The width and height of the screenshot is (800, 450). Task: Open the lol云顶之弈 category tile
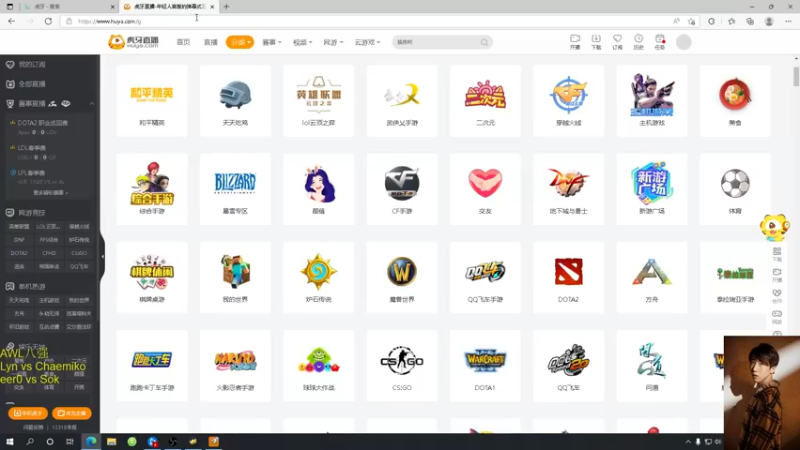point(318,101)
